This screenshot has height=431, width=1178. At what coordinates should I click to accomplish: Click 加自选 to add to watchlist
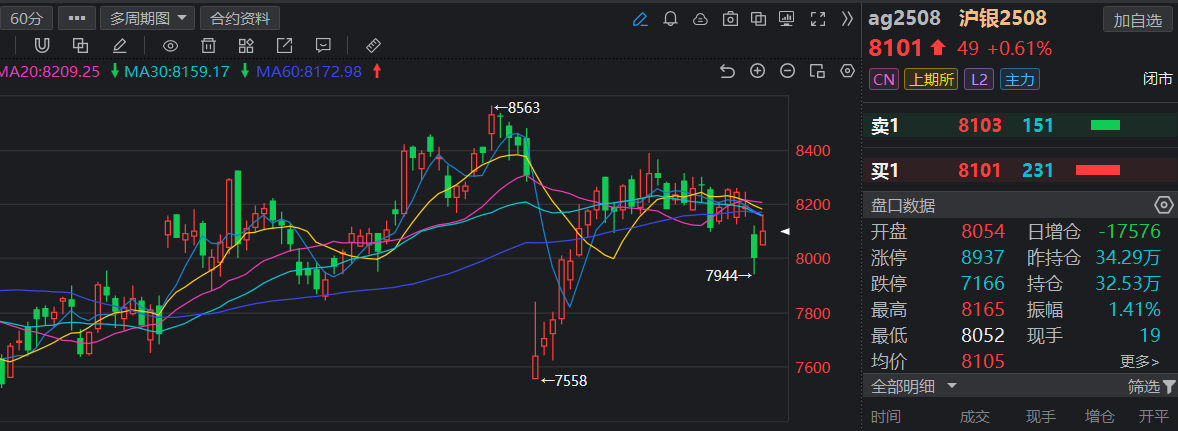1137,20
